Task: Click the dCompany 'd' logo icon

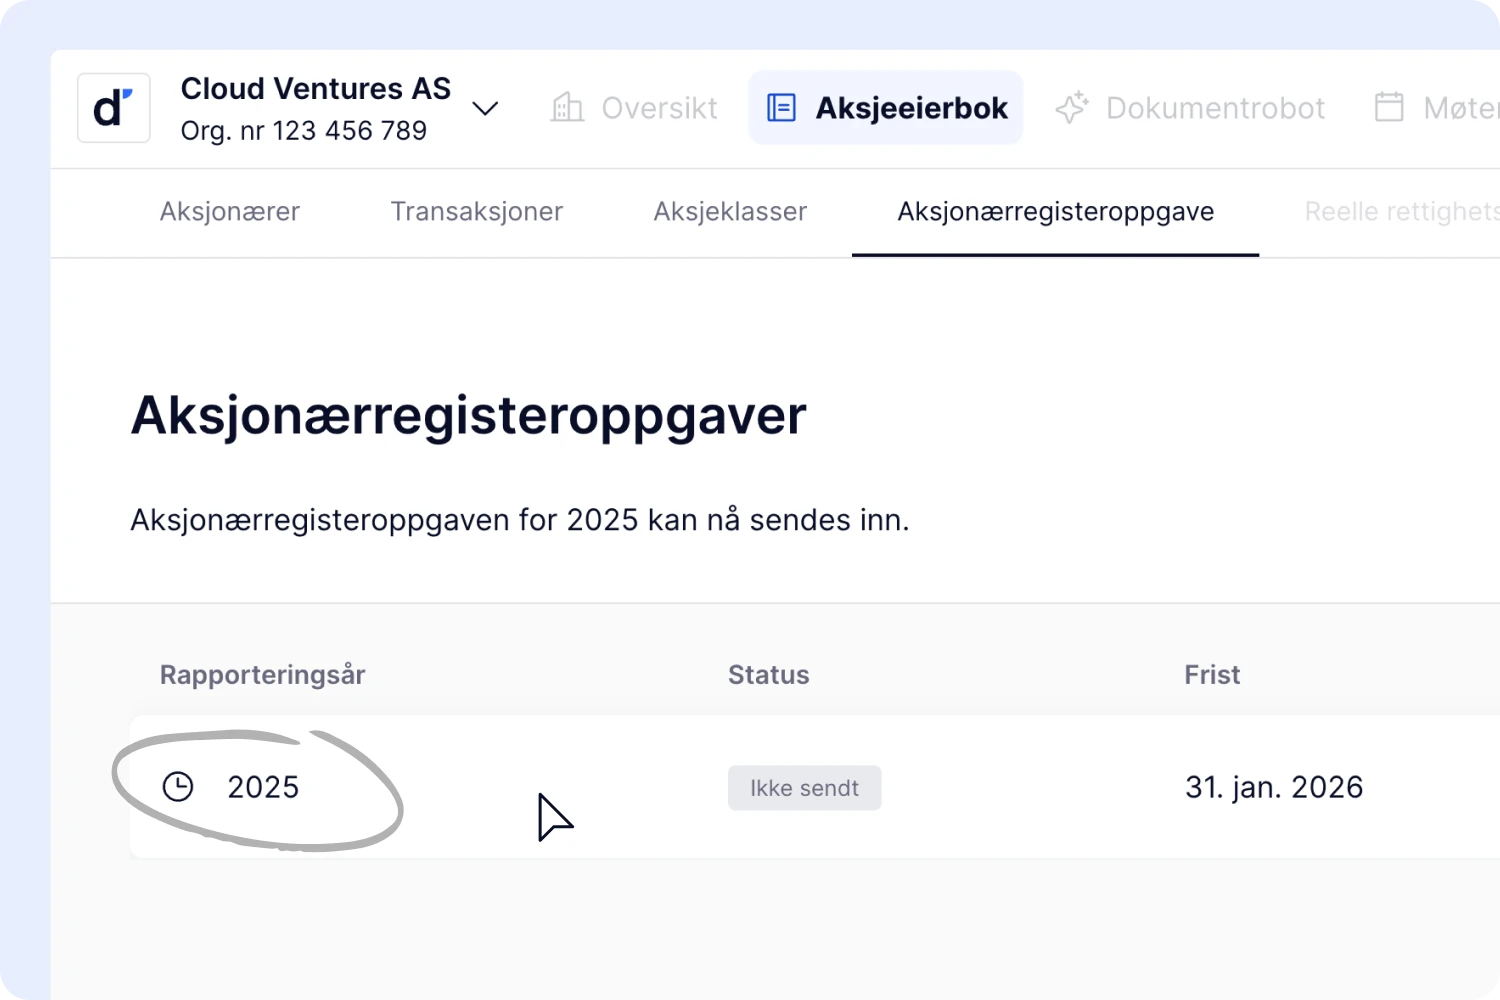Action: [x=113, y=108]
